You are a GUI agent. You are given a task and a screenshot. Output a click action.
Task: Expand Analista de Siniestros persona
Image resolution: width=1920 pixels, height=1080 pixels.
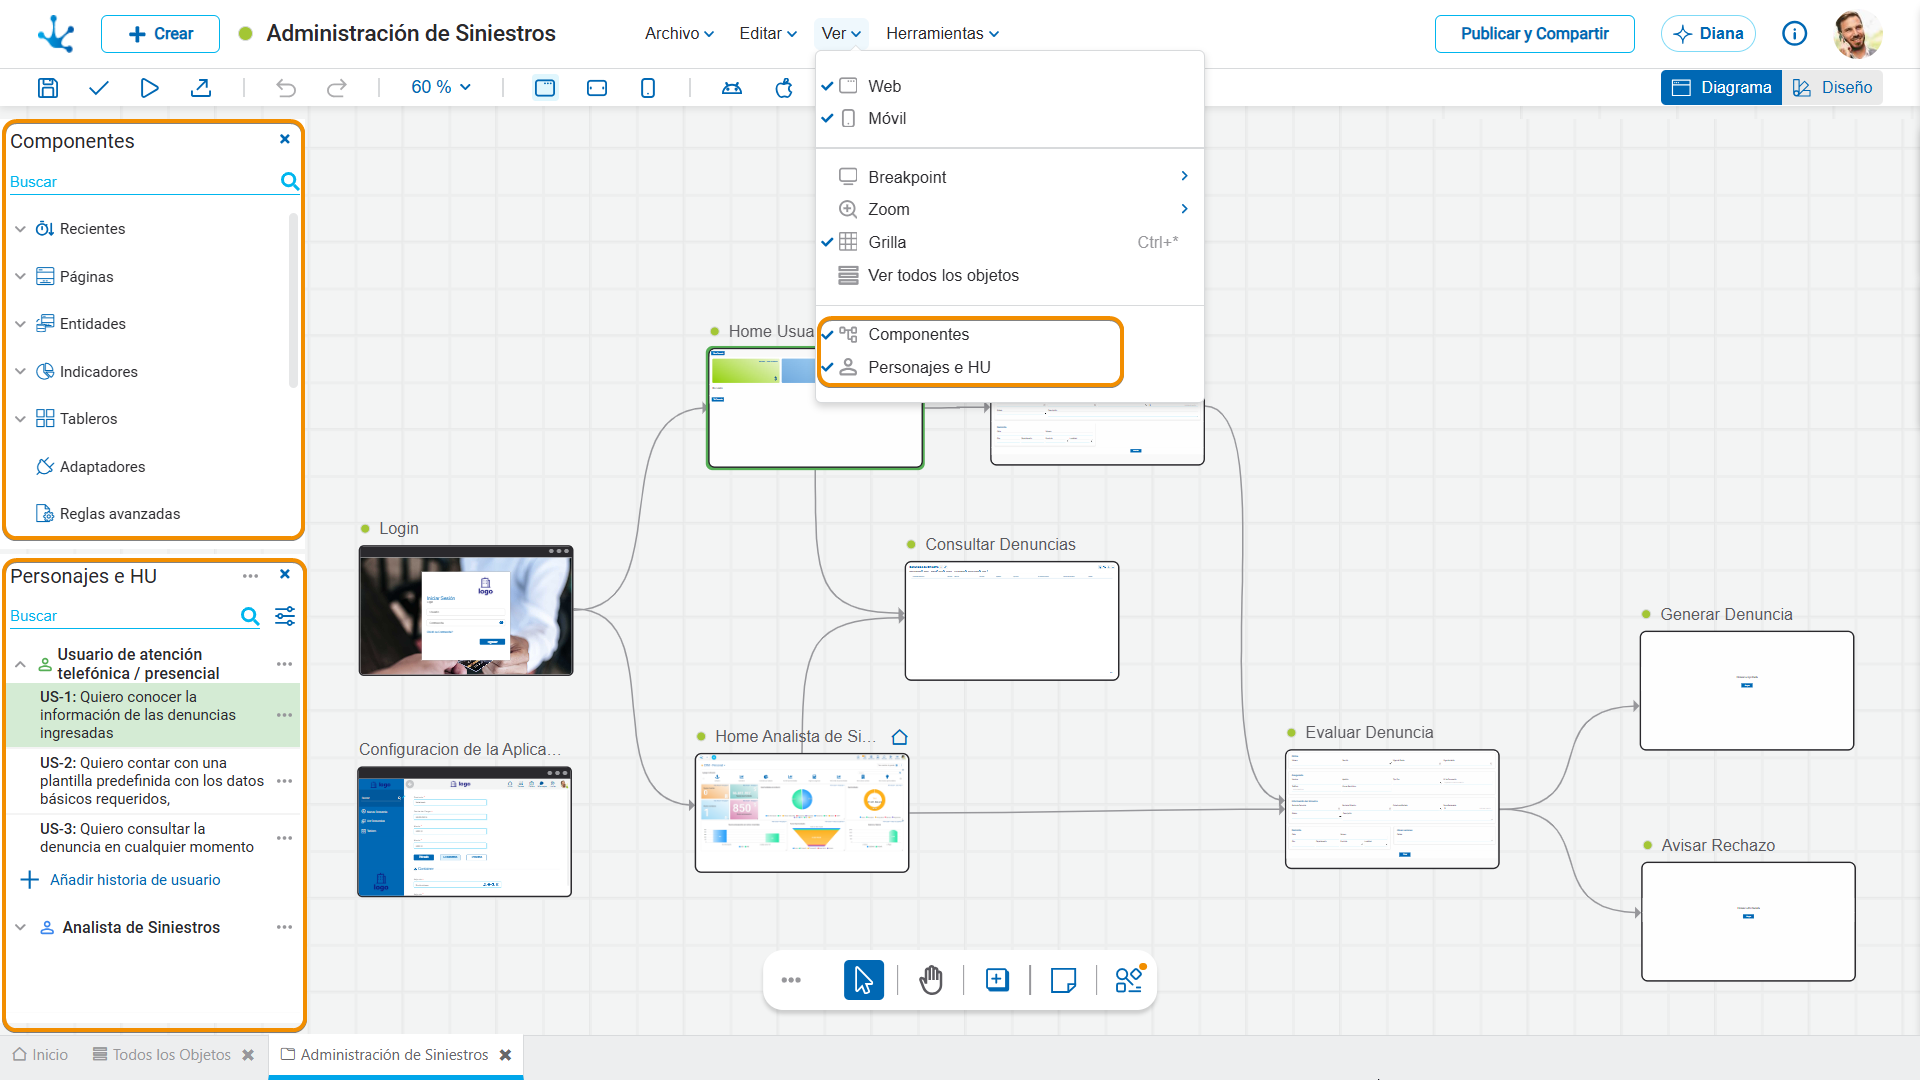[x=20, y=928]
